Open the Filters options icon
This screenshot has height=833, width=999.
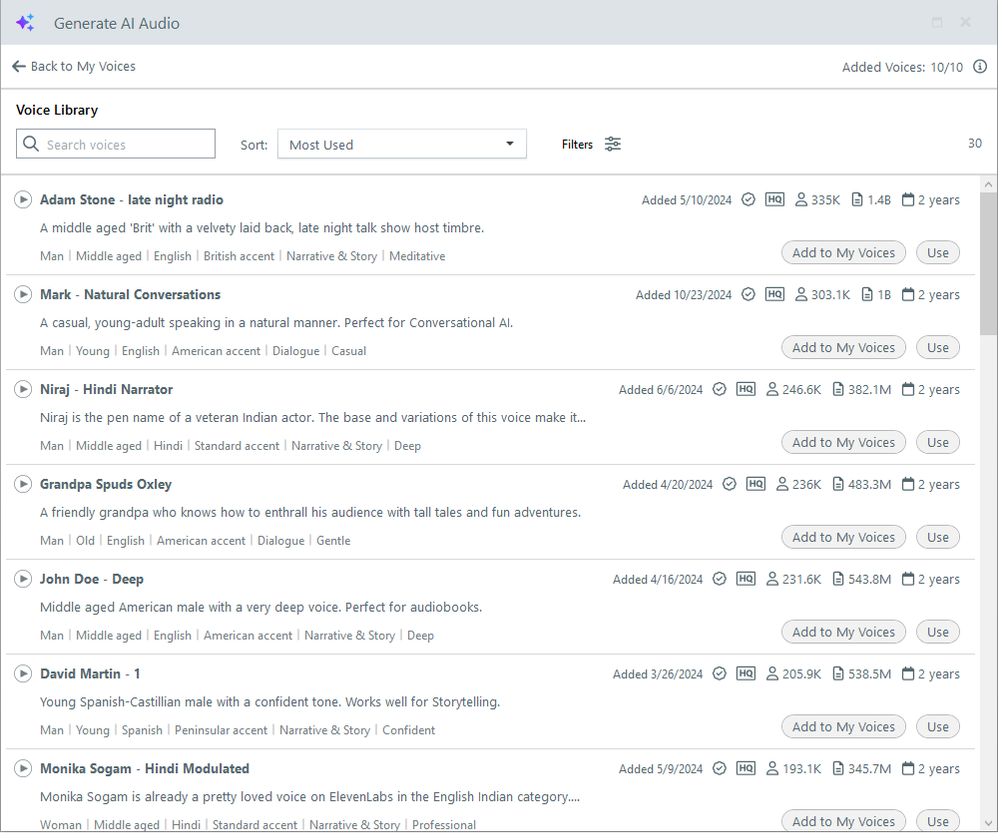point(613,145)
